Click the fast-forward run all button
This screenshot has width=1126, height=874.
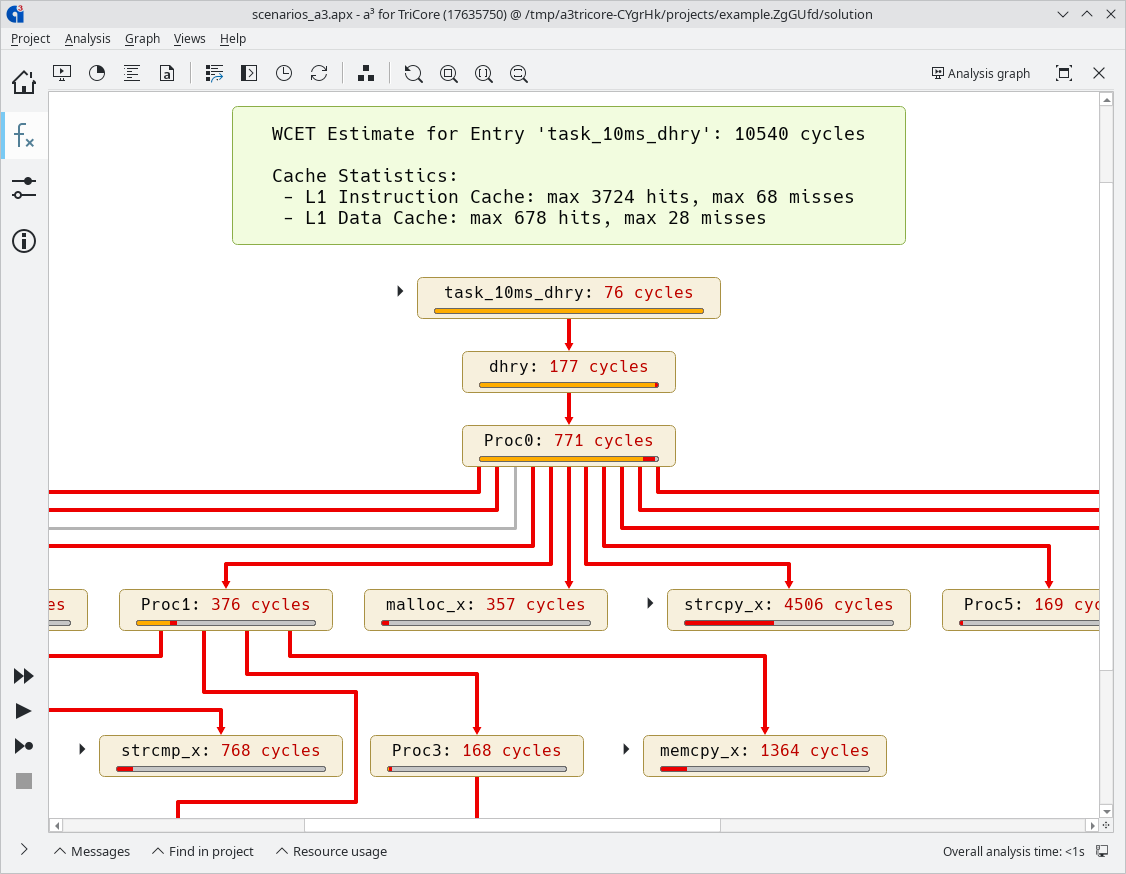click(24, 676)
